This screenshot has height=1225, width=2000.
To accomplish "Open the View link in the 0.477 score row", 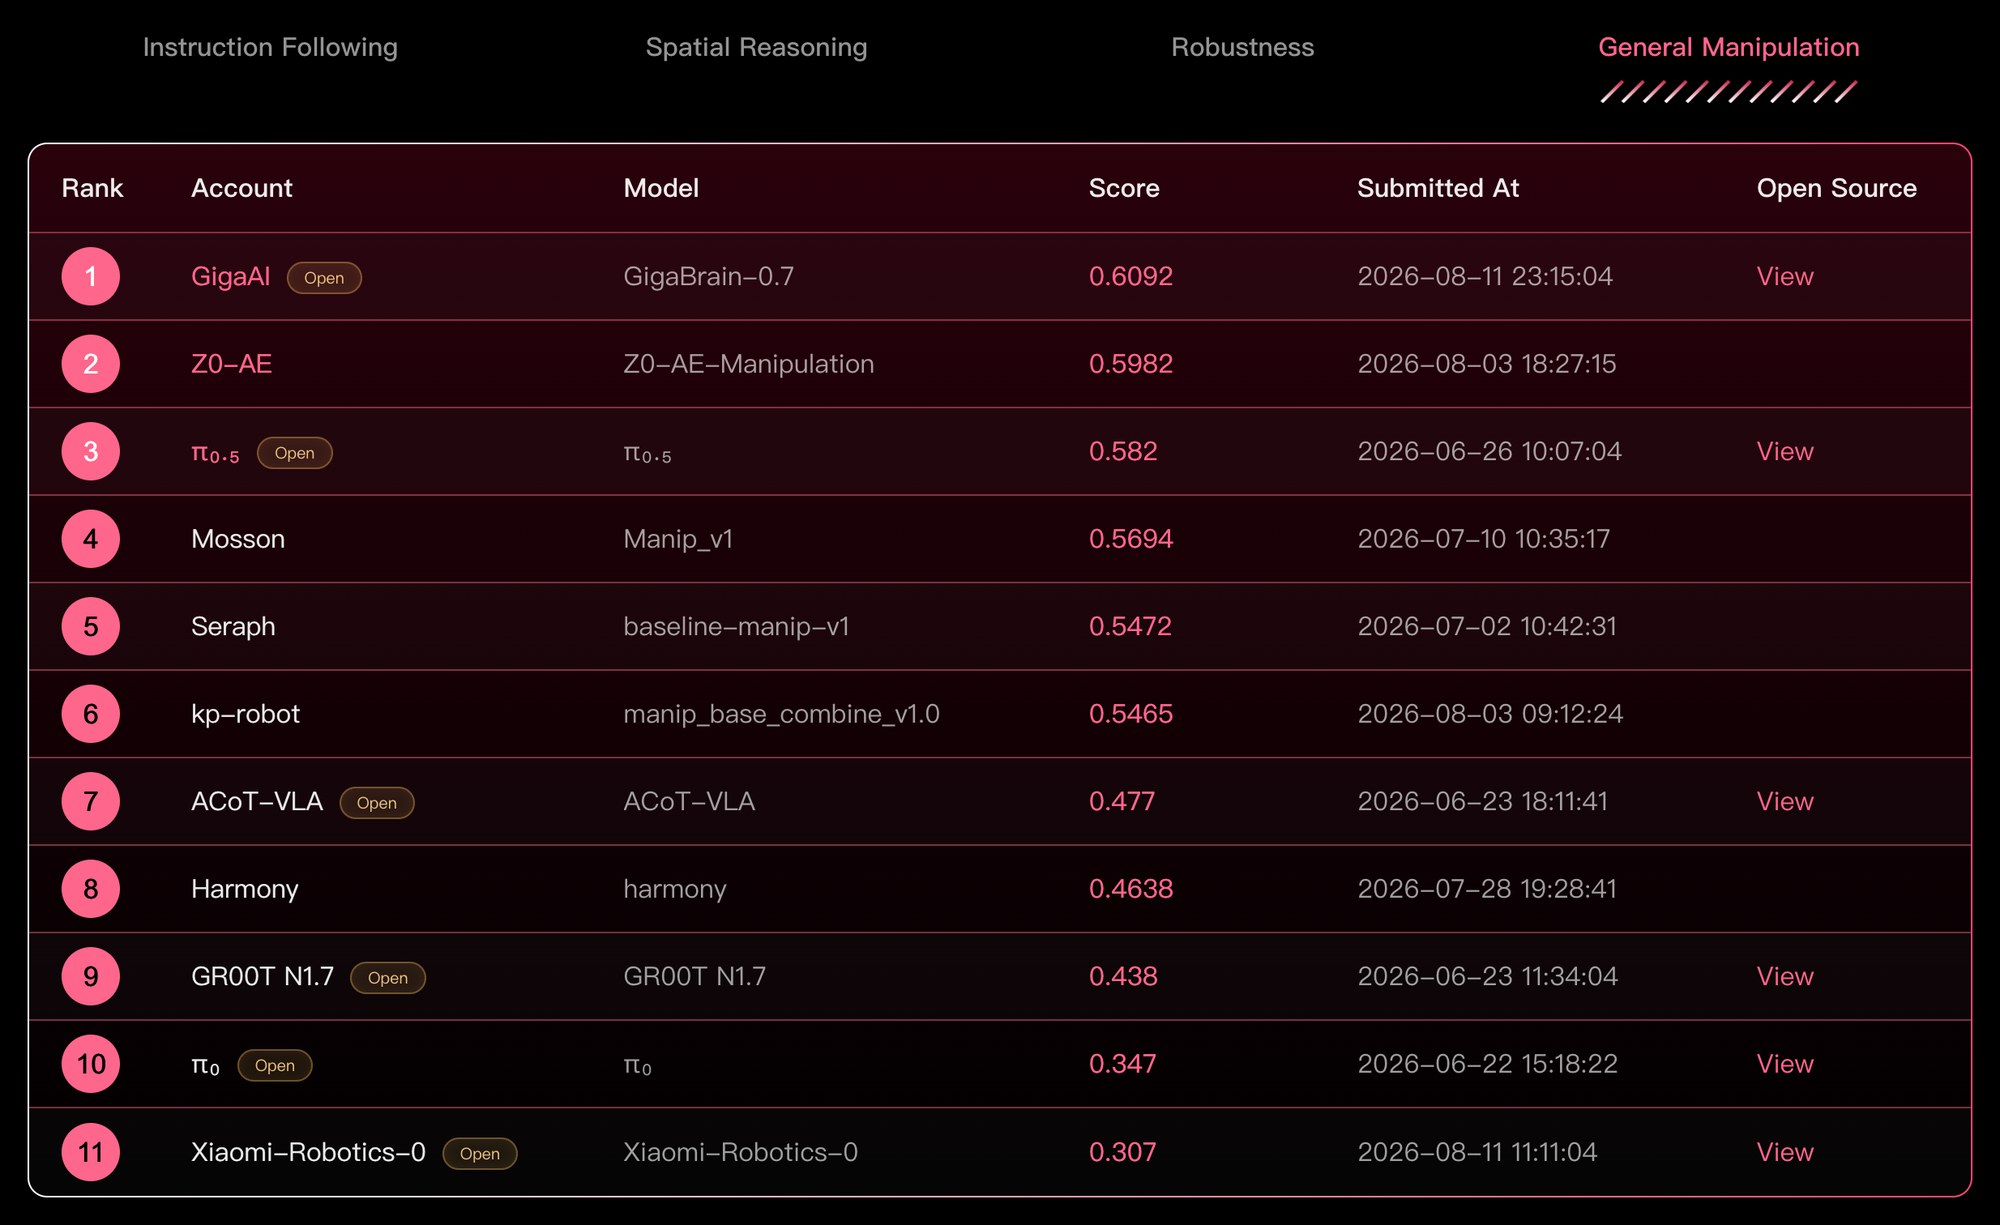I will point(1785,801).
